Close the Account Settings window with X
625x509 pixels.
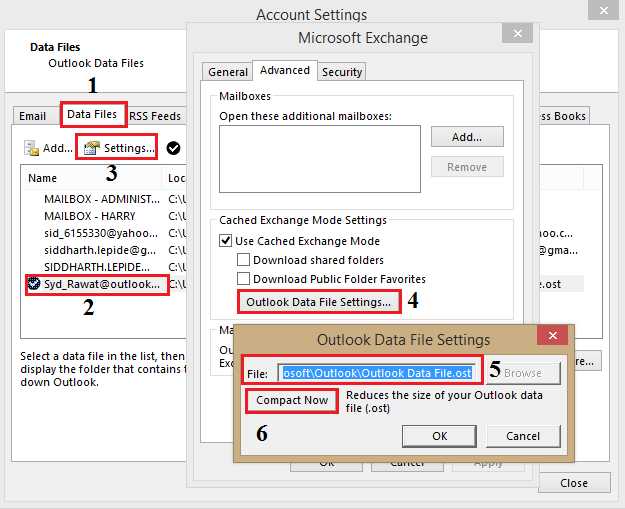[x=603, y=10]
